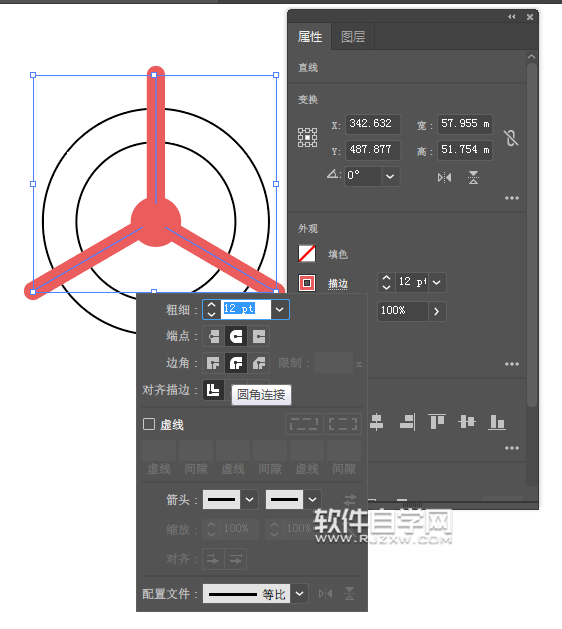Click vertical align bottom icon
Image resolution: width=562 pixels, height=629 pixels.
[497, 422]
